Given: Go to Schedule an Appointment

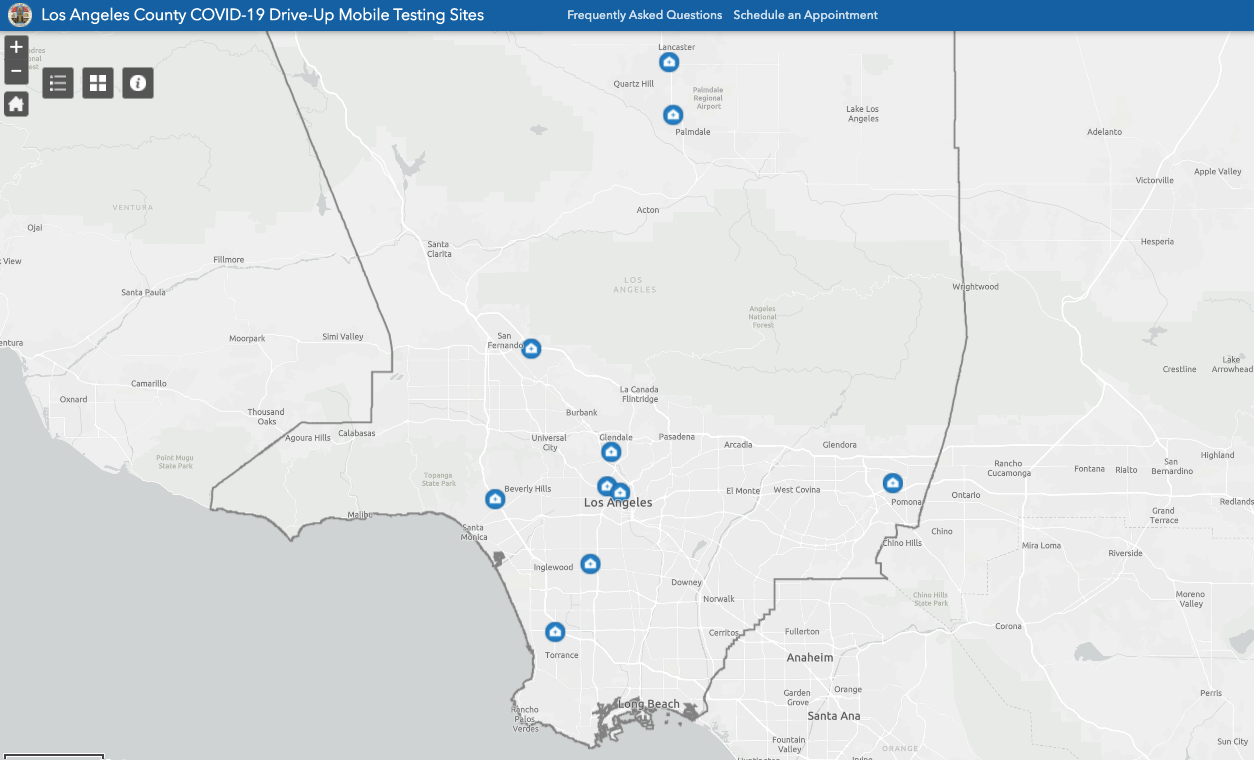Looking at the screenshot, I should click(x=805, y=15).
